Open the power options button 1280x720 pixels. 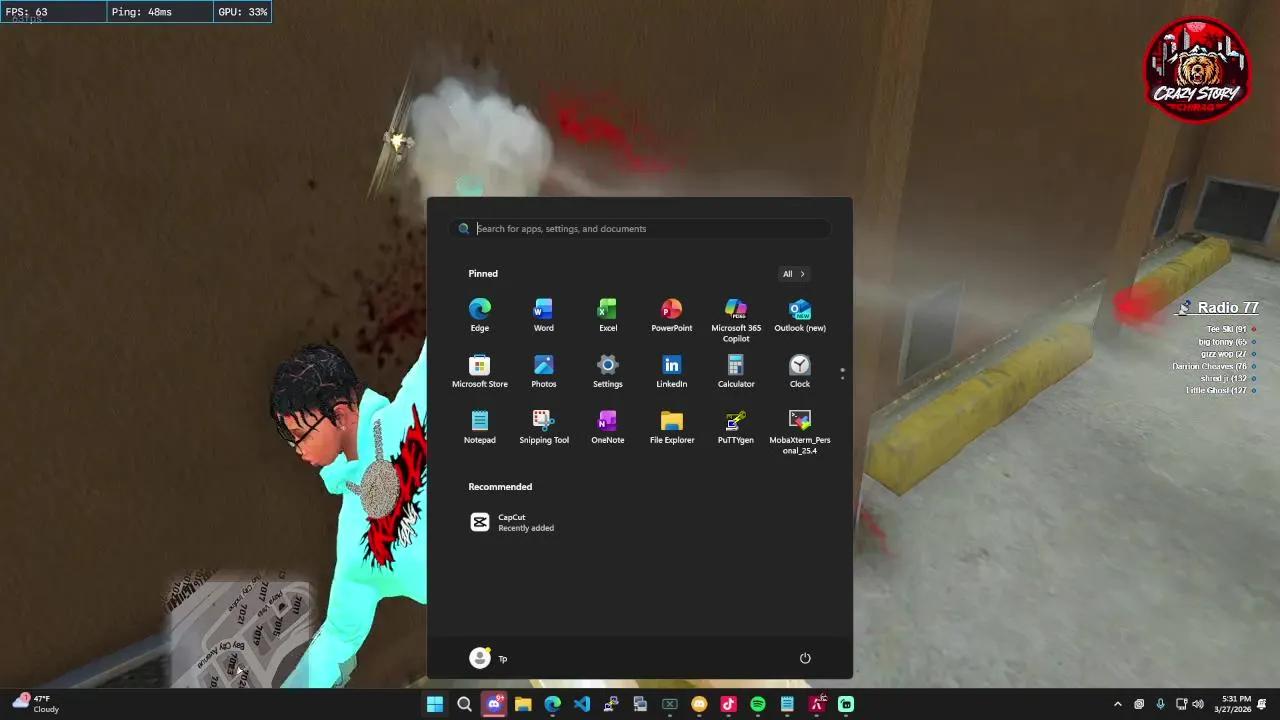pyautogui.click(x=805, y=658)
